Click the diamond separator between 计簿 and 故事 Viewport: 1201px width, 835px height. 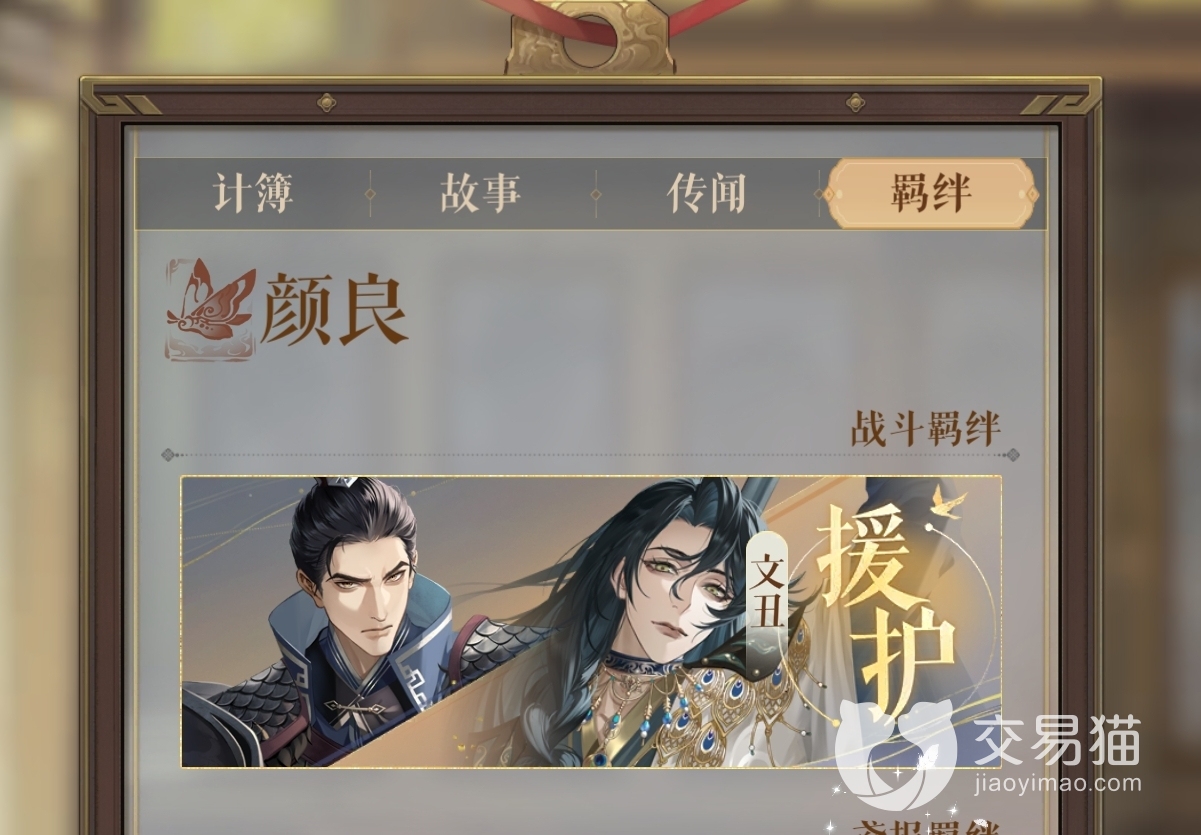[x=370, y=194]
